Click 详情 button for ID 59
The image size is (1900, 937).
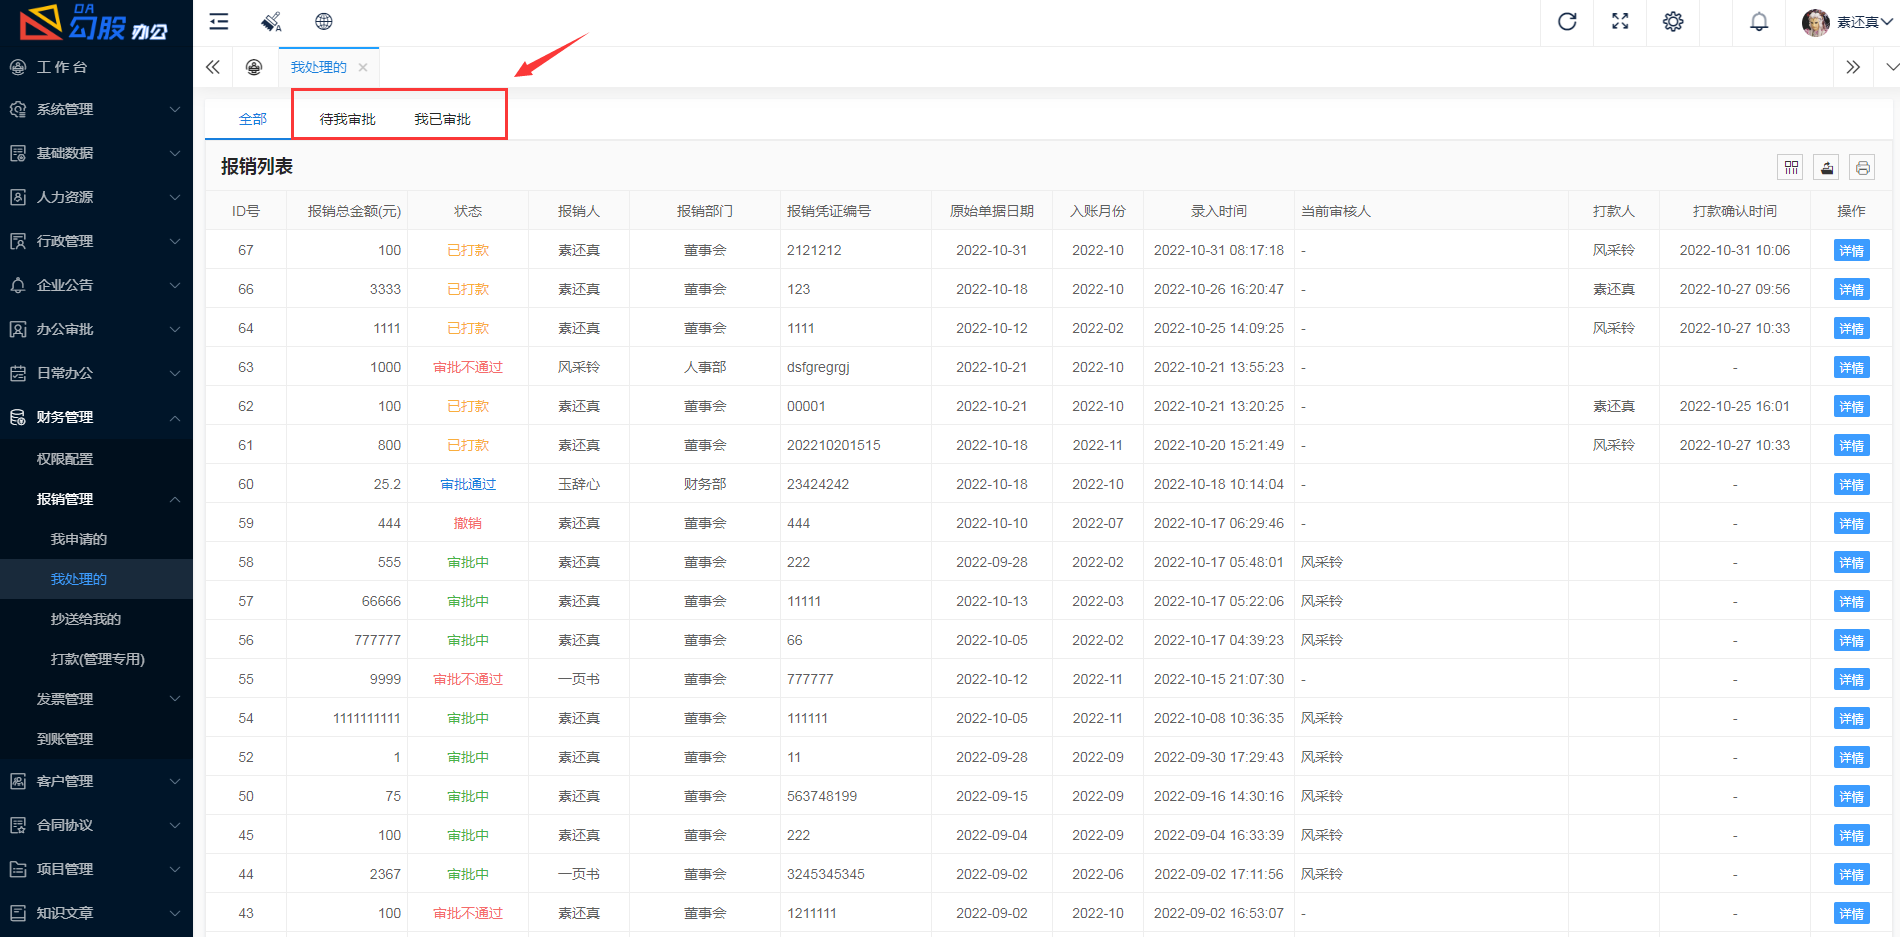(1851, 524)
